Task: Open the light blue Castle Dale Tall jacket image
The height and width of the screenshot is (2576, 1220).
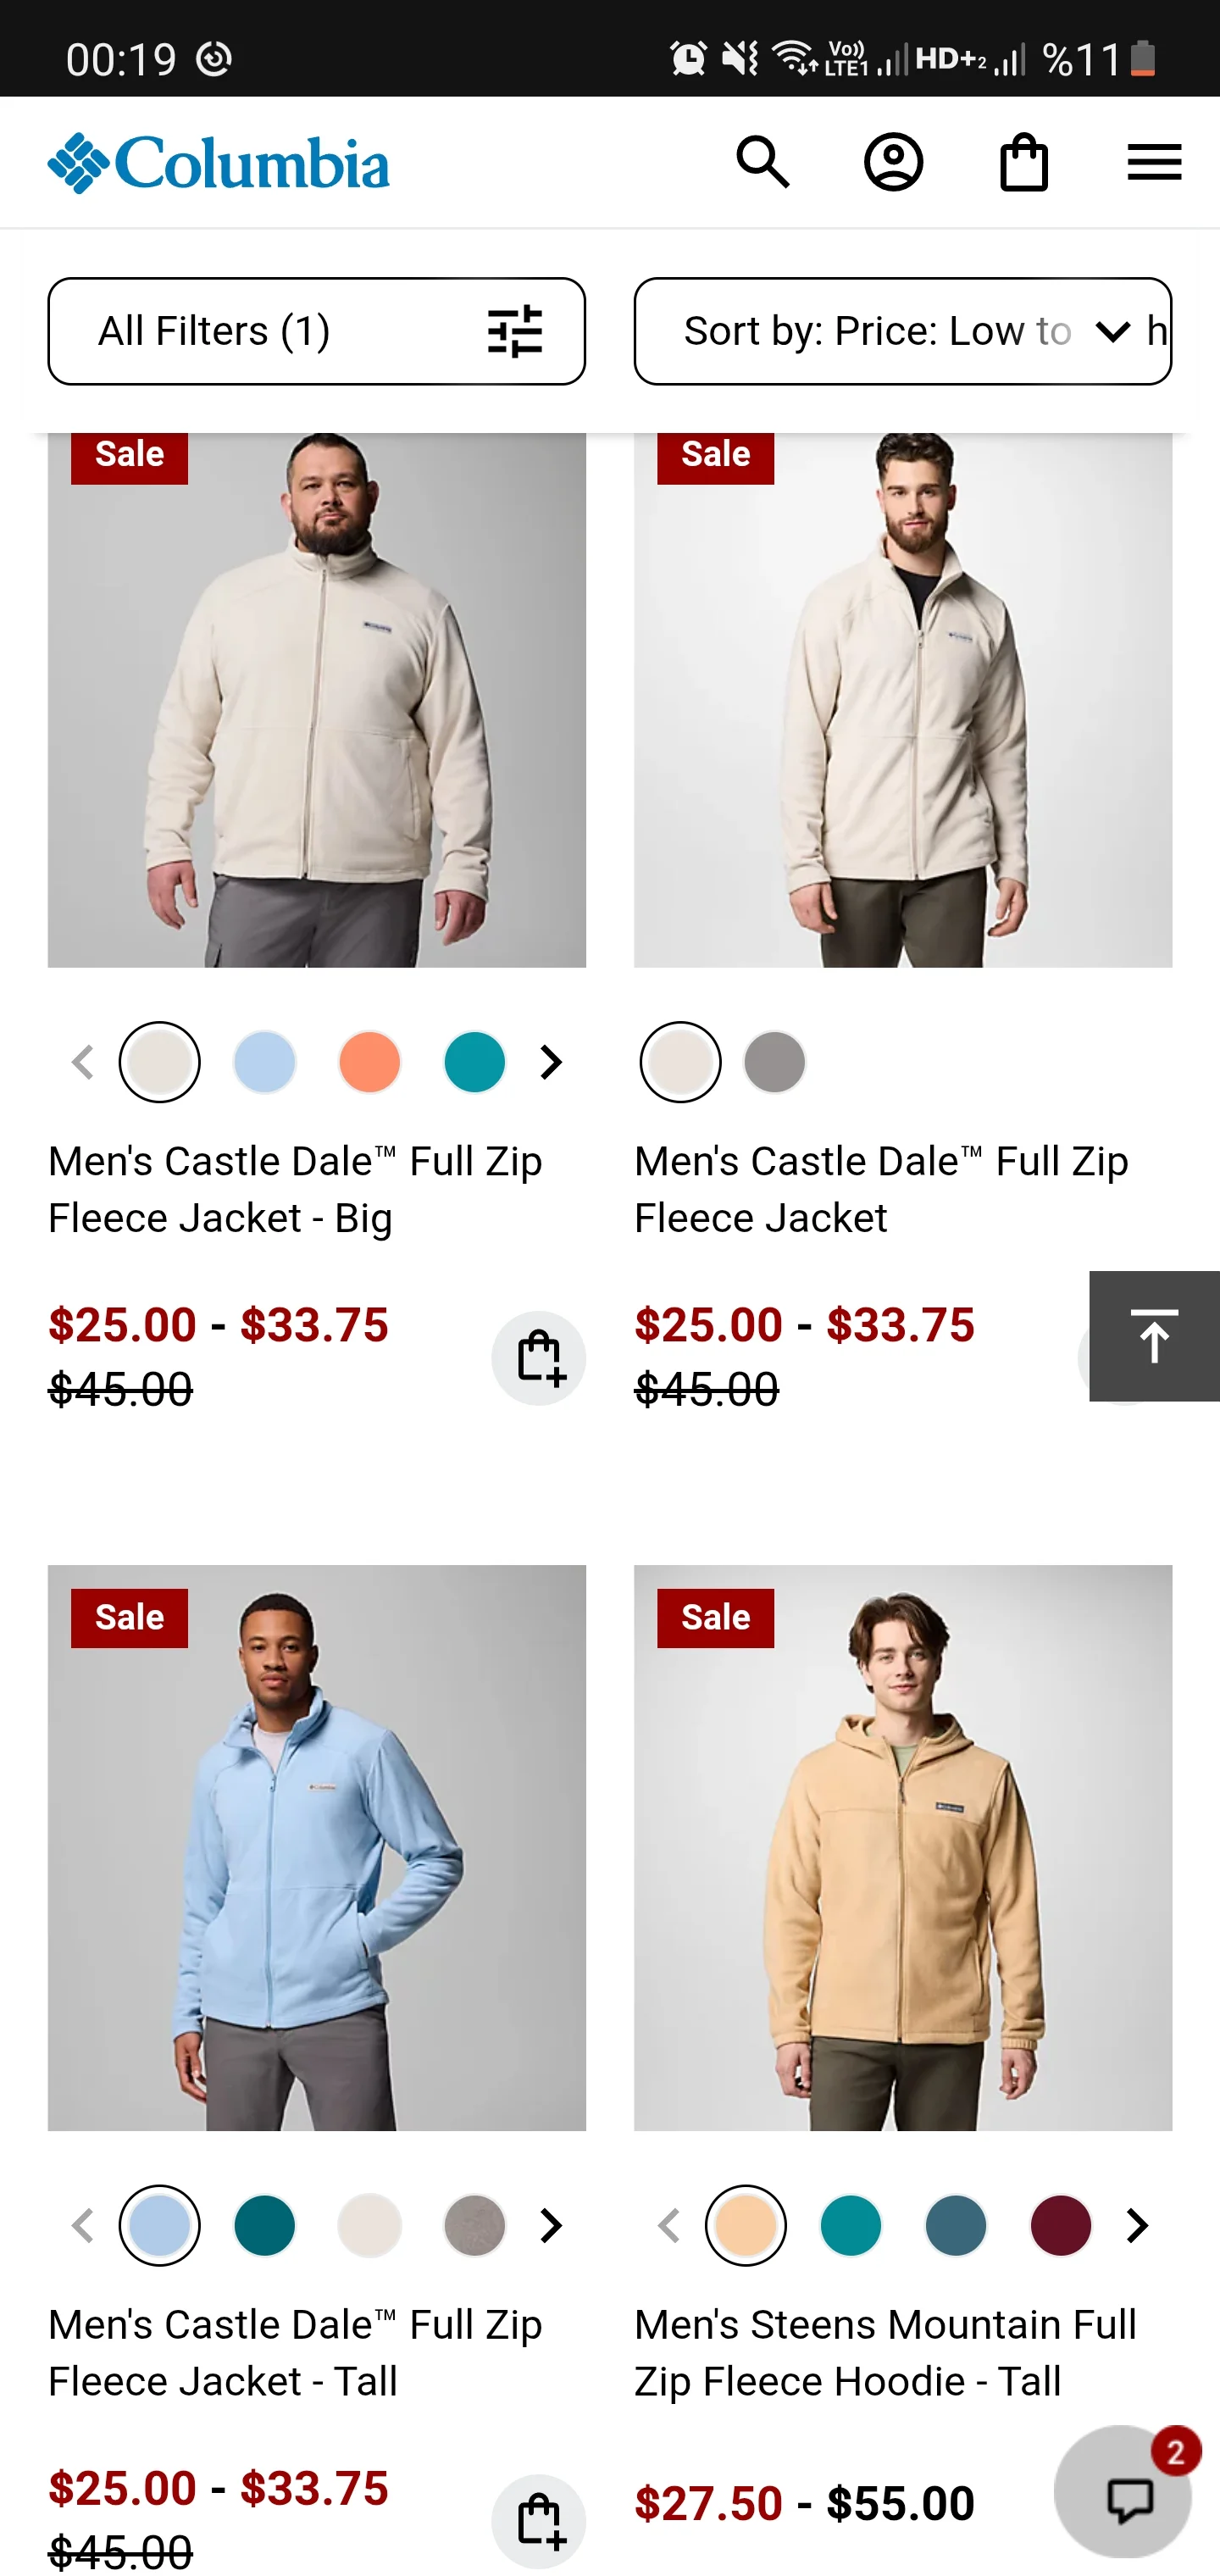Action: pyautogui.click(x=316, y=1848)
